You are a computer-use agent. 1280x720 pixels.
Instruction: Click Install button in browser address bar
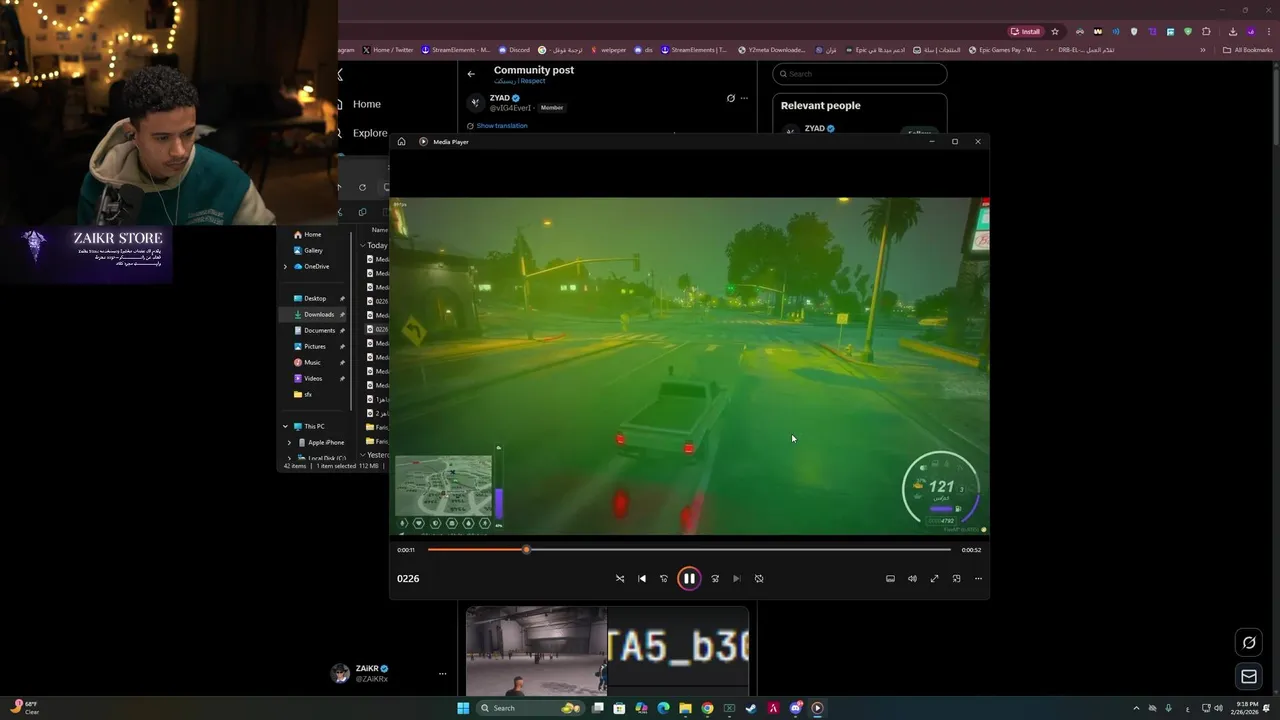pos(1025,31)
